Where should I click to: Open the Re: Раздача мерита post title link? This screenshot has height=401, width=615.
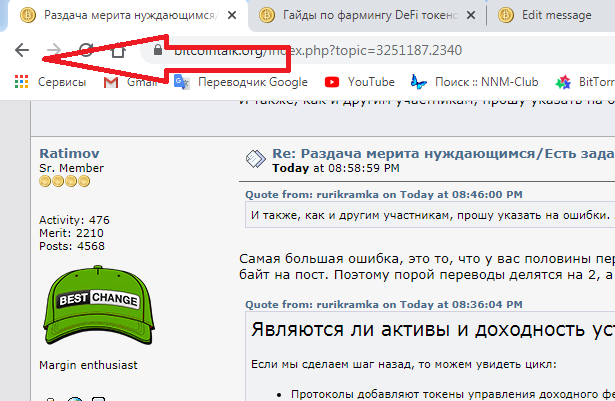tap(443, 153)
